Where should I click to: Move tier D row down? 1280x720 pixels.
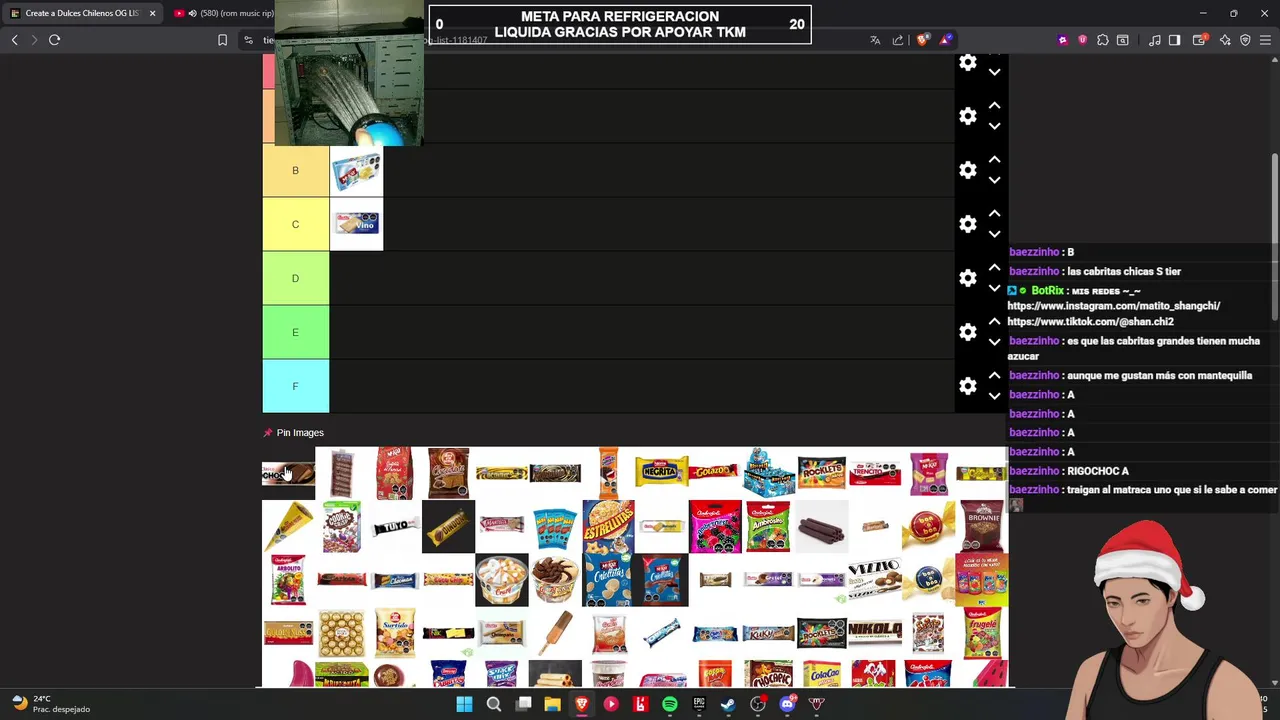coord(994,289)
